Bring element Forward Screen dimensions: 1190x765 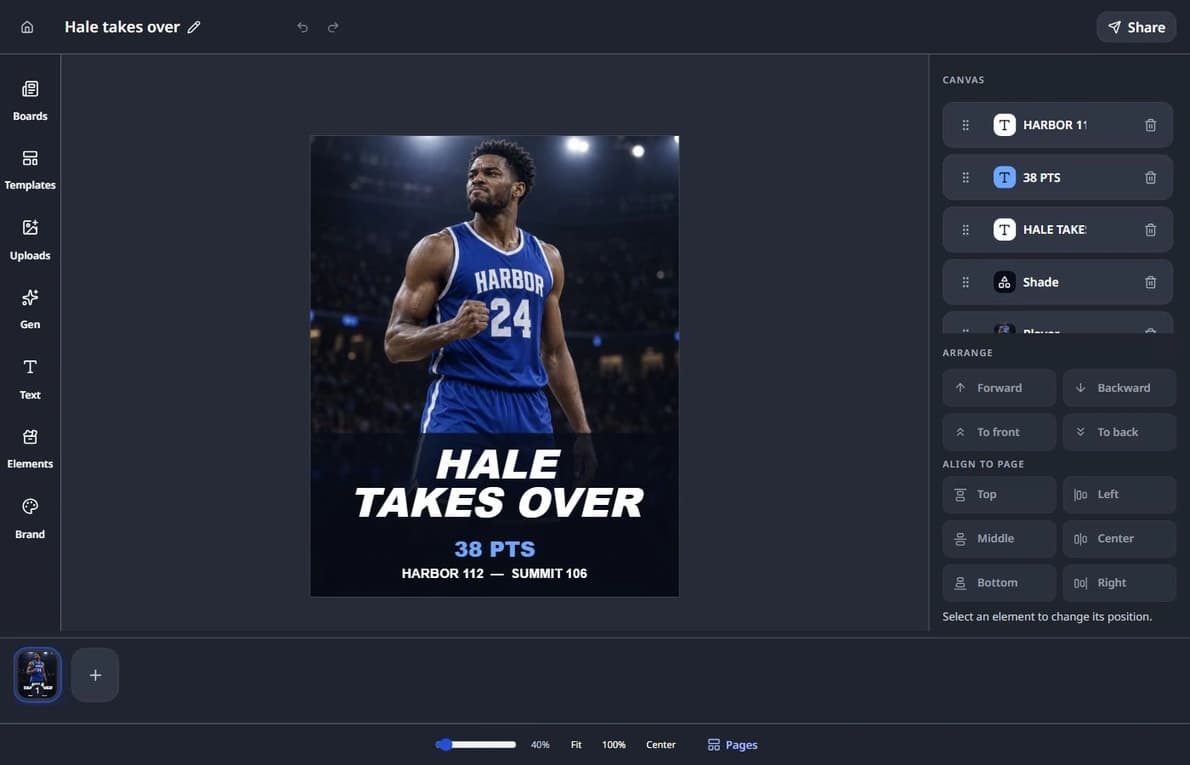pyautogui.click(x=999, y=388)
